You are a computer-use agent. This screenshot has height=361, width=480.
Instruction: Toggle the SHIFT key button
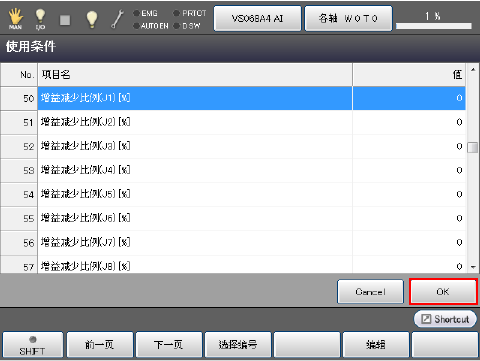[32, 345]
